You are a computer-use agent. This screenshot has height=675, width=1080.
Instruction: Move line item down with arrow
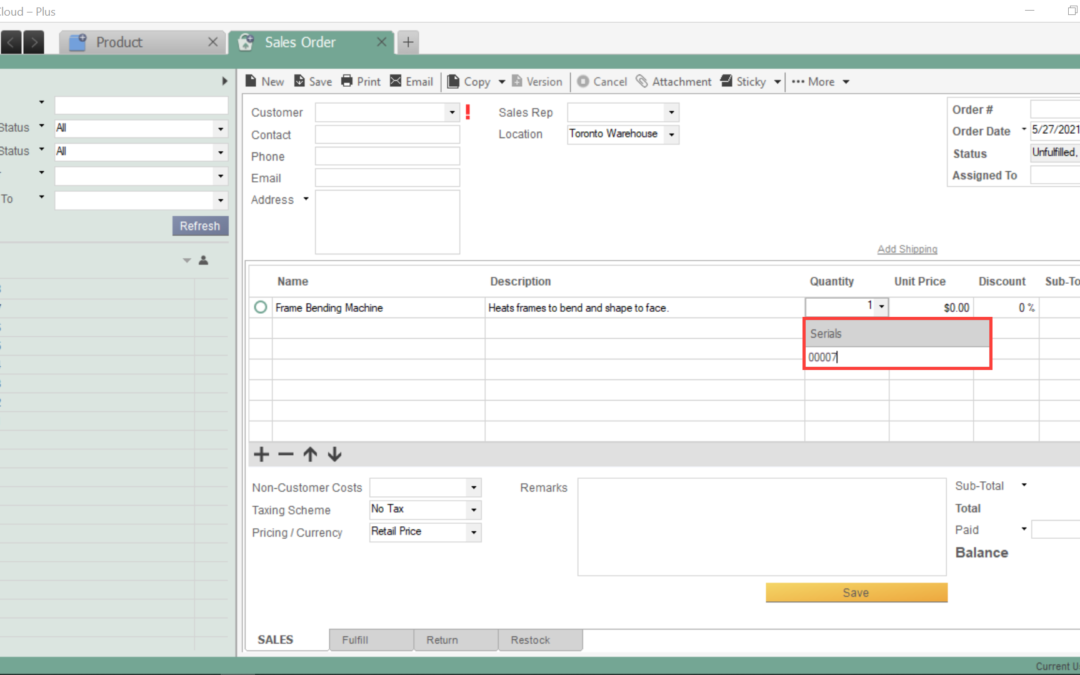pos(335,455)
